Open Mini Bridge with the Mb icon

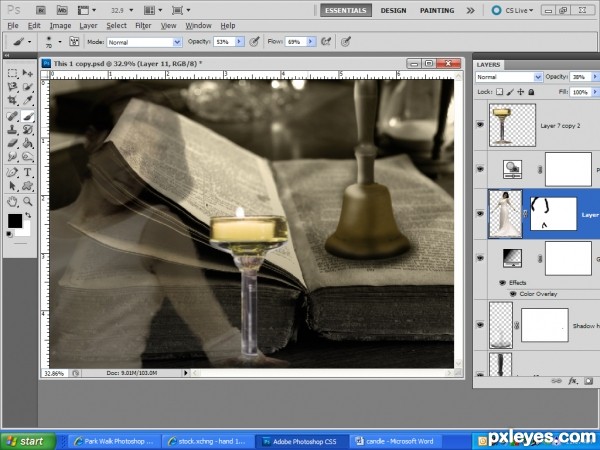[62, 10]
